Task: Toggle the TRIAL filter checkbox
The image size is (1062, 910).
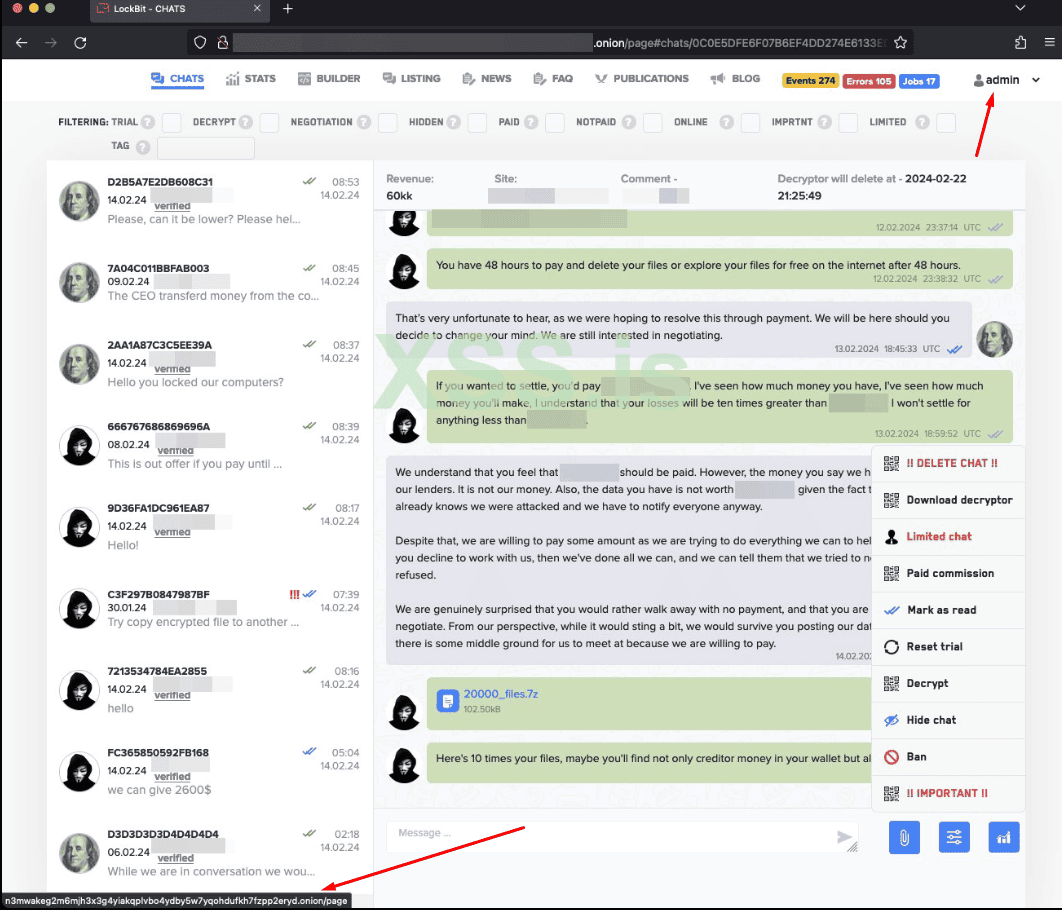Action: click(171, 123)
